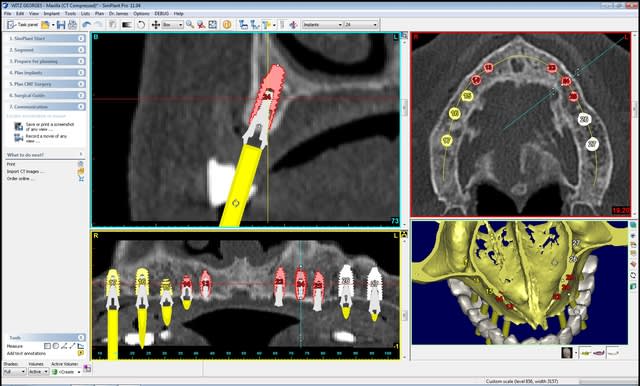Toggle the grayscale contrast toolbar button

coord(127,25)
